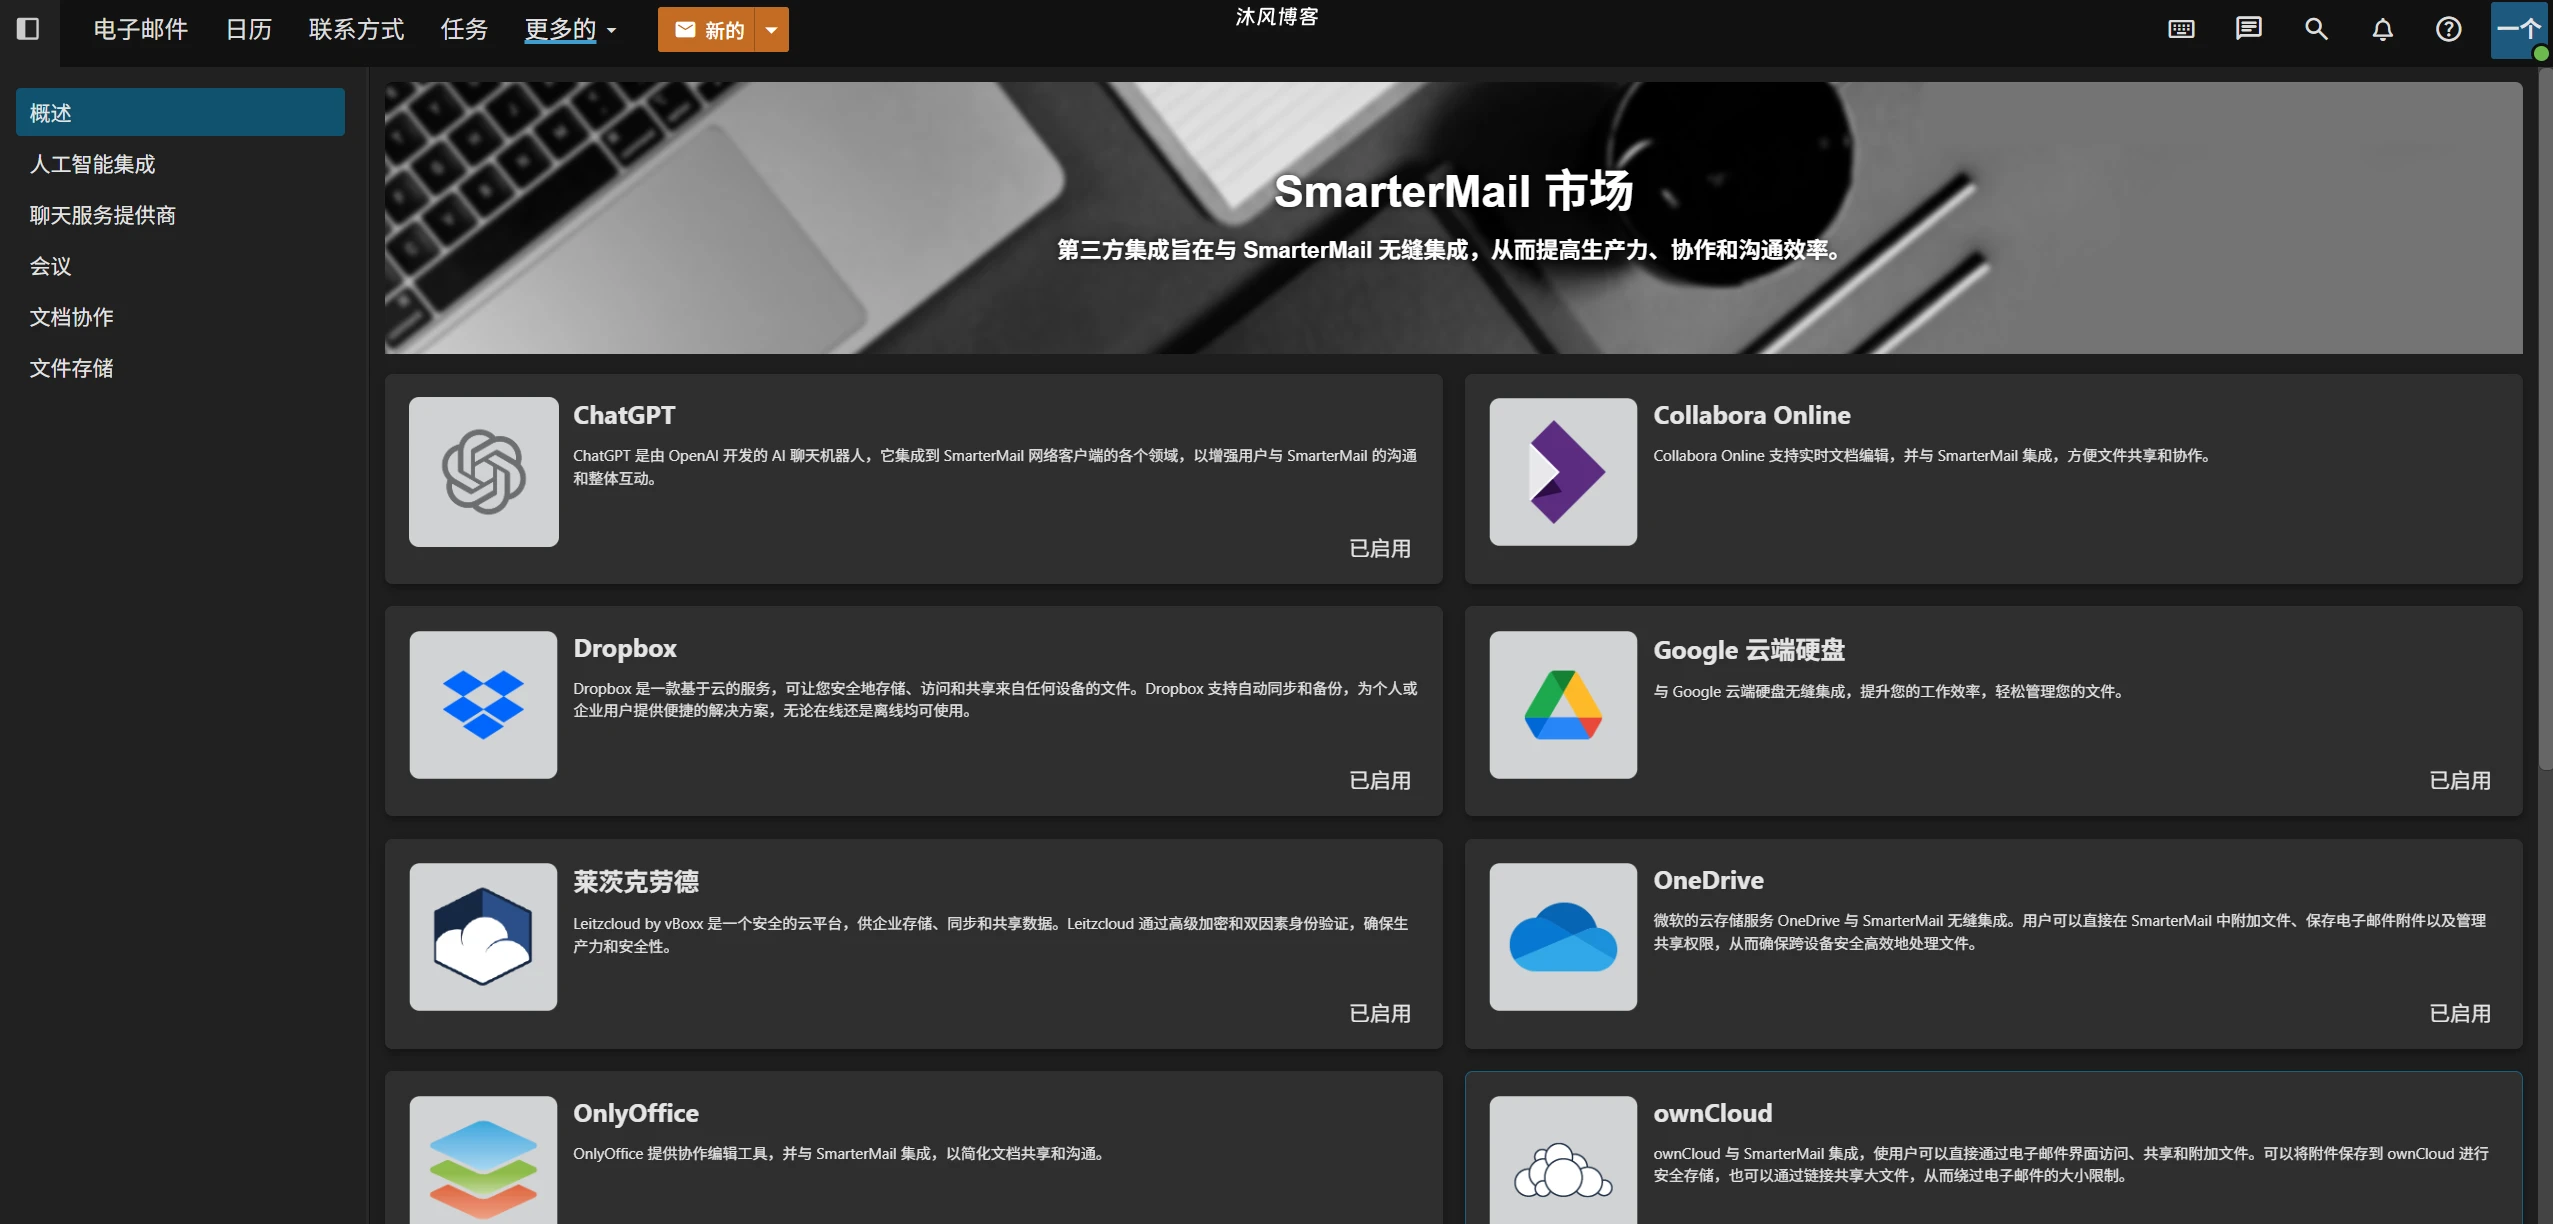The width and height of the screenshot is (2553, 1224).
Task: Click the ChatGPT logo icon
Action: click(483, 471)
